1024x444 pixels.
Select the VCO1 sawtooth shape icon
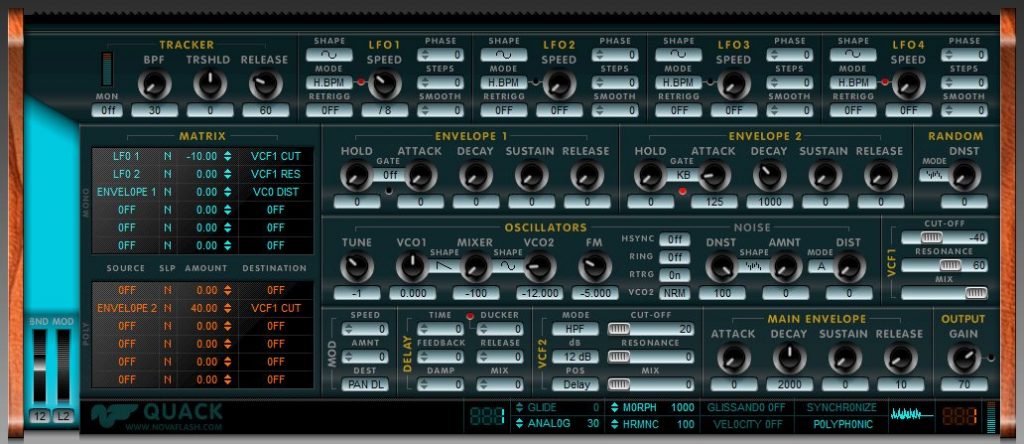[x=444, y=266]
